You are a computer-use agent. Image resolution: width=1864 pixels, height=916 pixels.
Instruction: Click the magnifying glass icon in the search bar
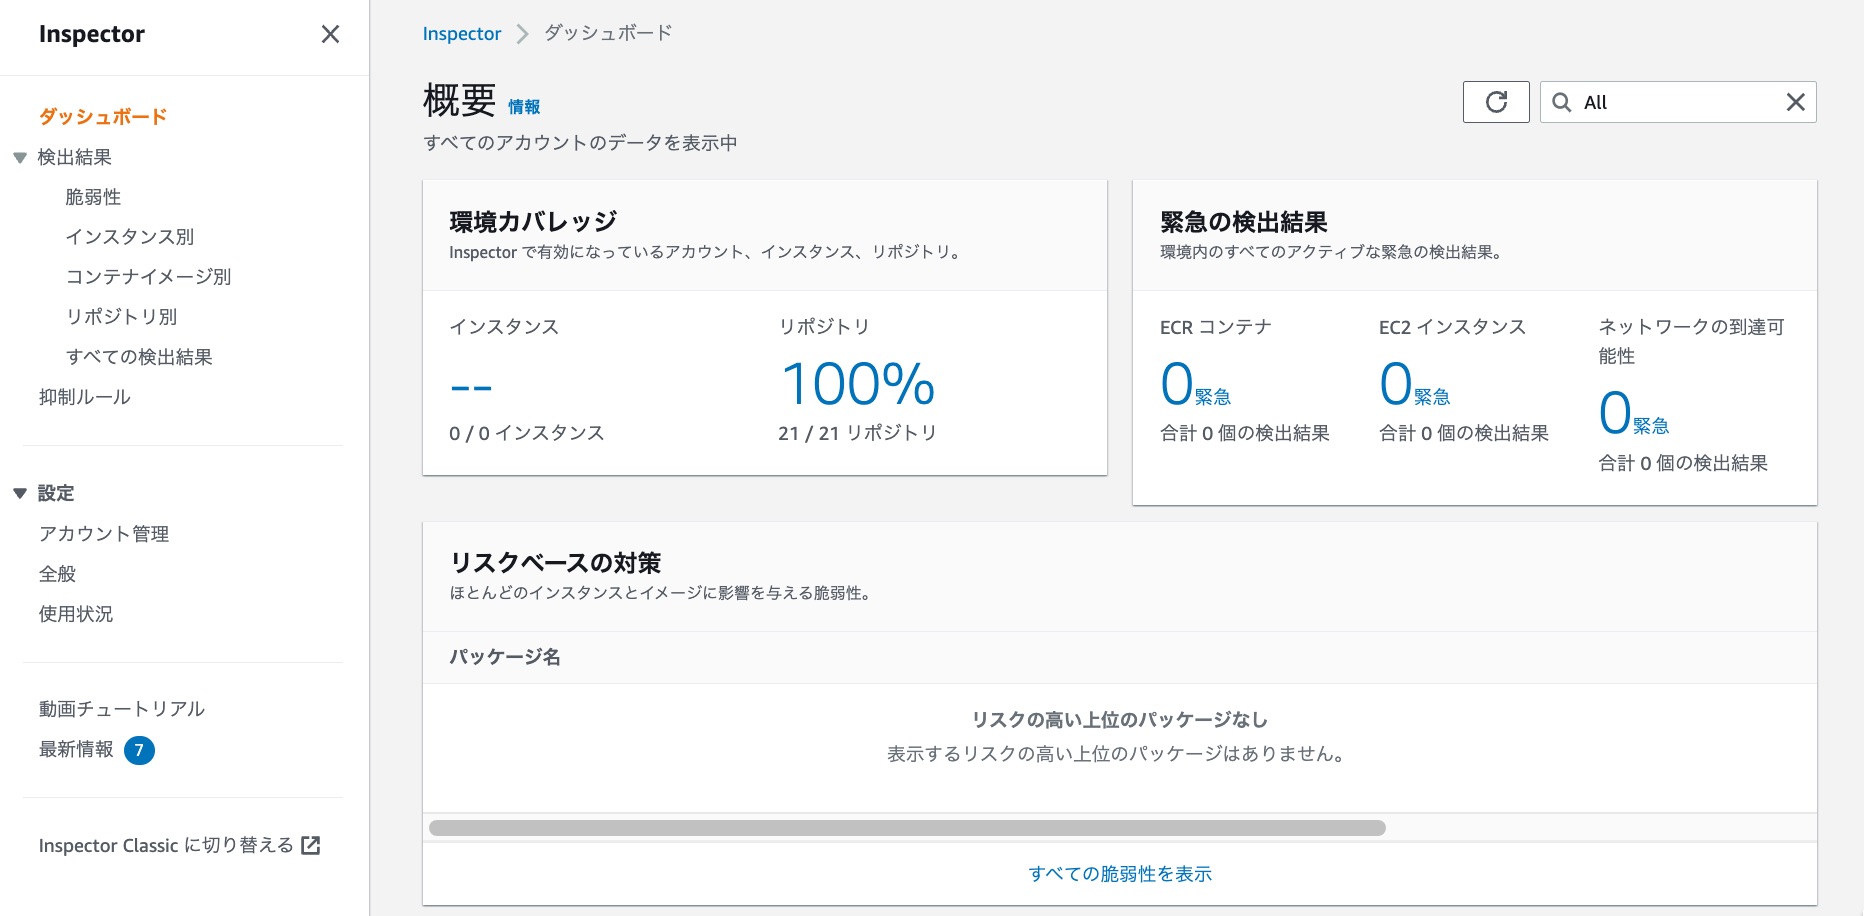coord(1561,101)
